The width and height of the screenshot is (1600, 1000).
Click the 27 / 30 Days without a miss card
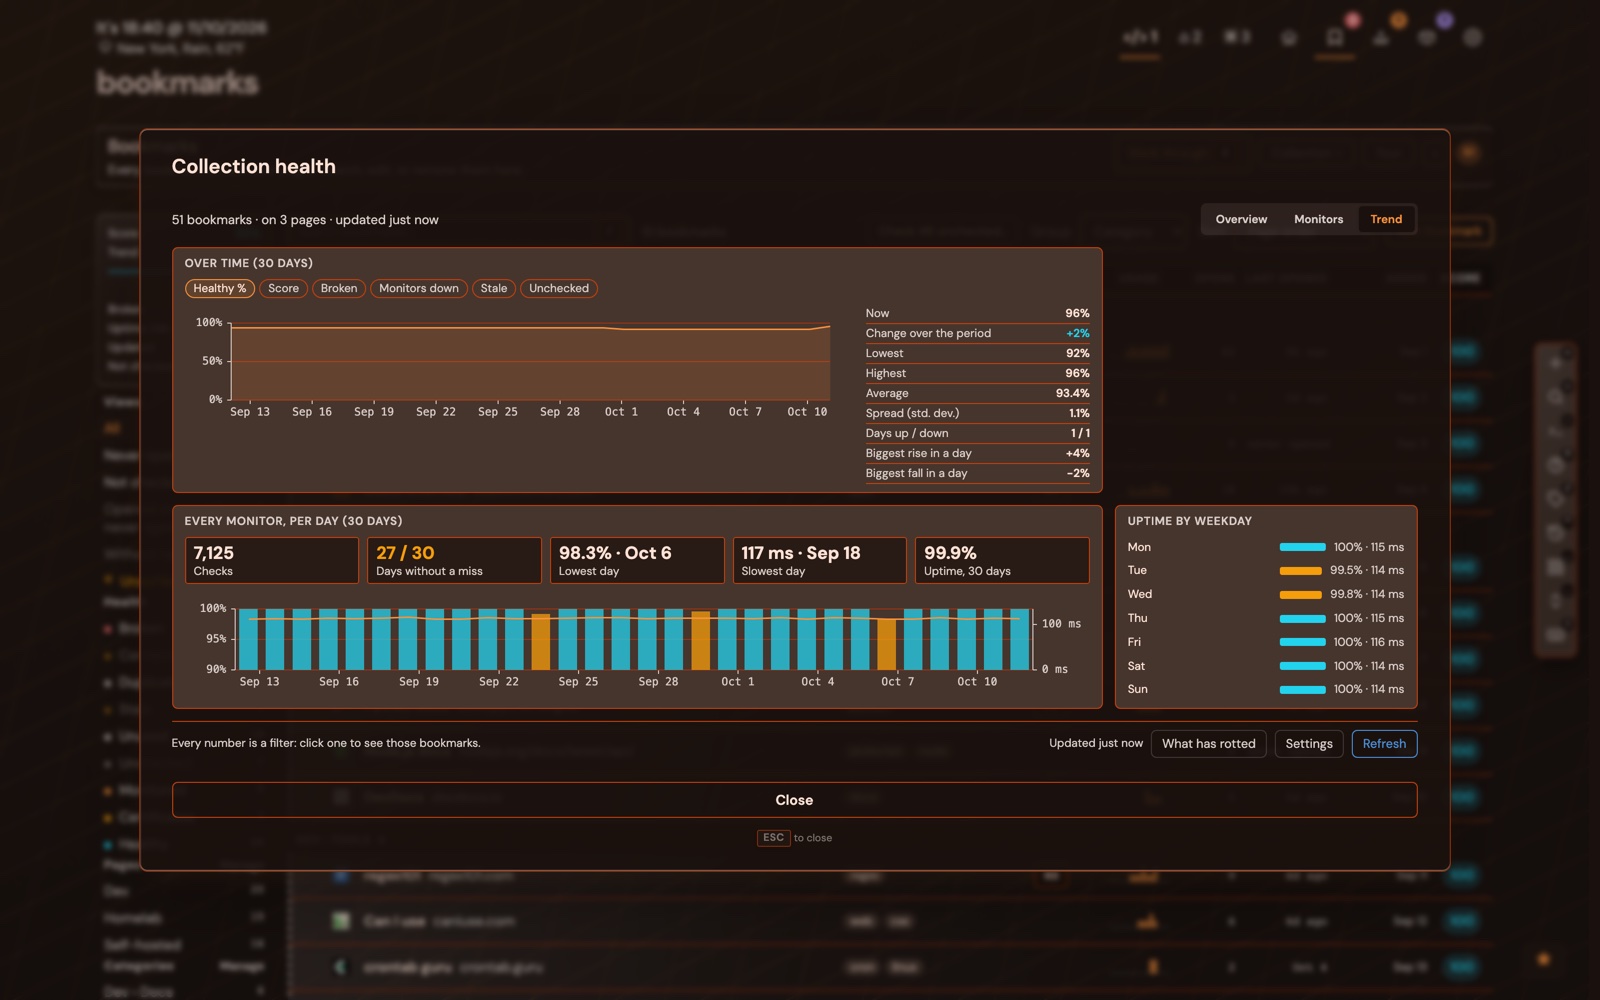point(454,560)
